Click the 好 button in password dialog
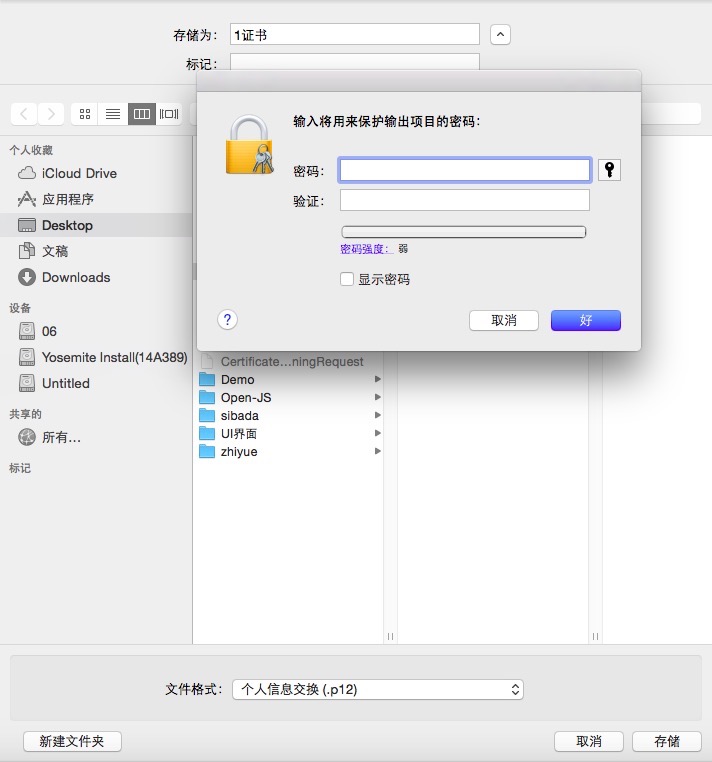Screen dimensions: 712x762 pyautogui.click(x=585, y=320)
